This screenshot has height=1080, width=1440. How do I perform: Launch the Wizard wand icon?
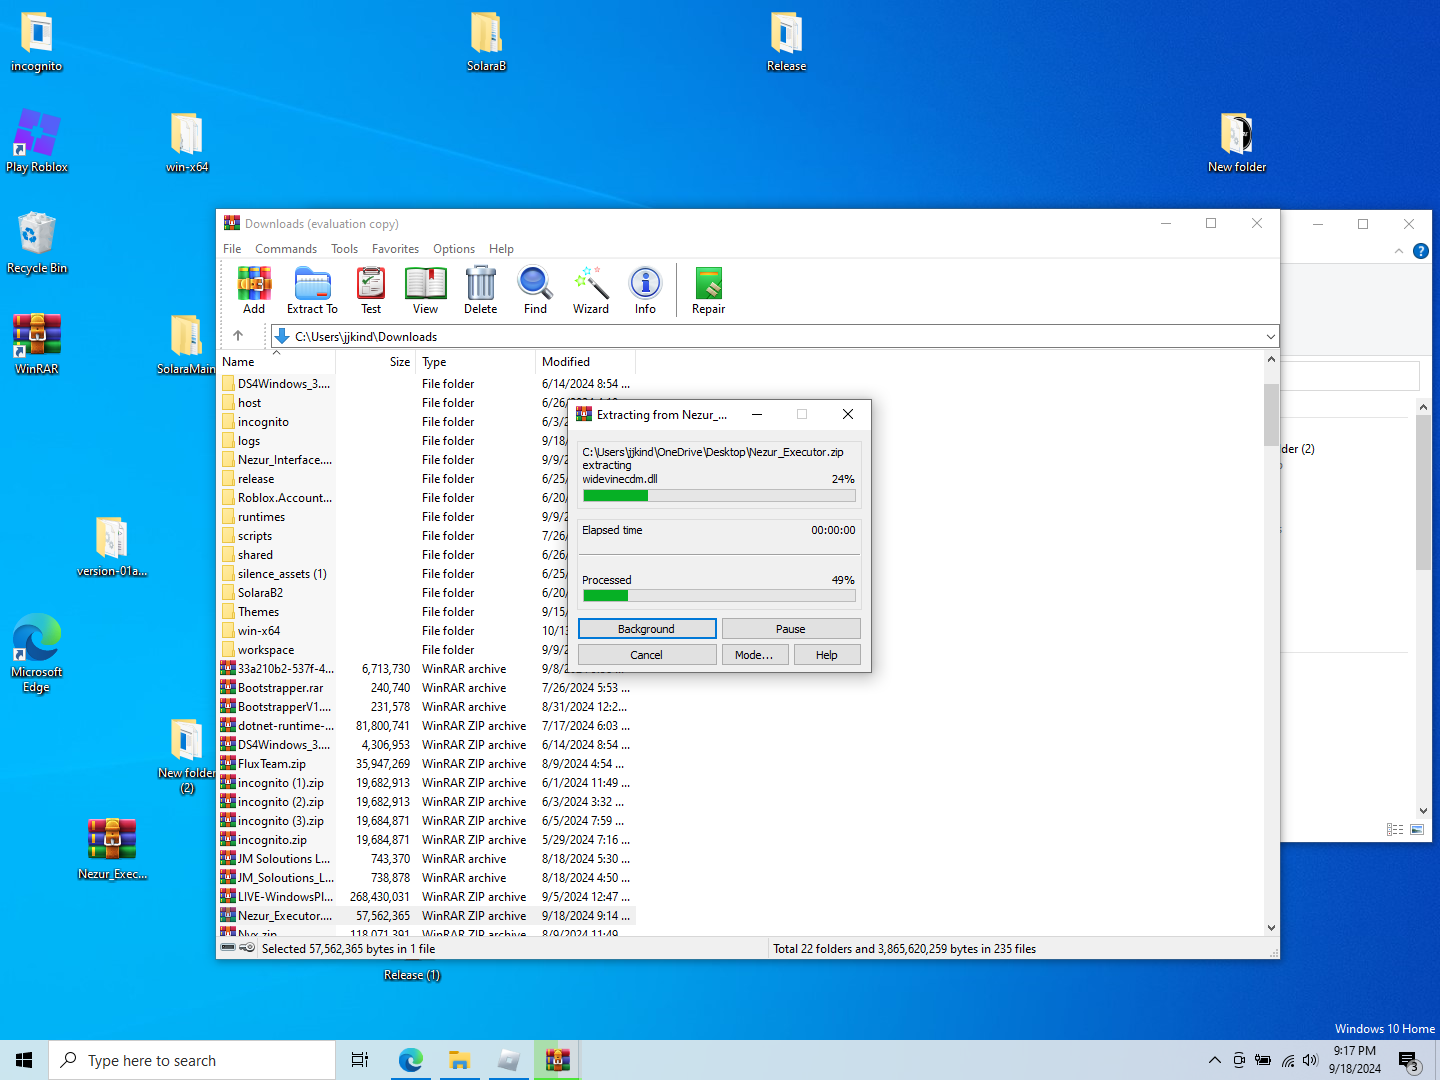(591, 285)
